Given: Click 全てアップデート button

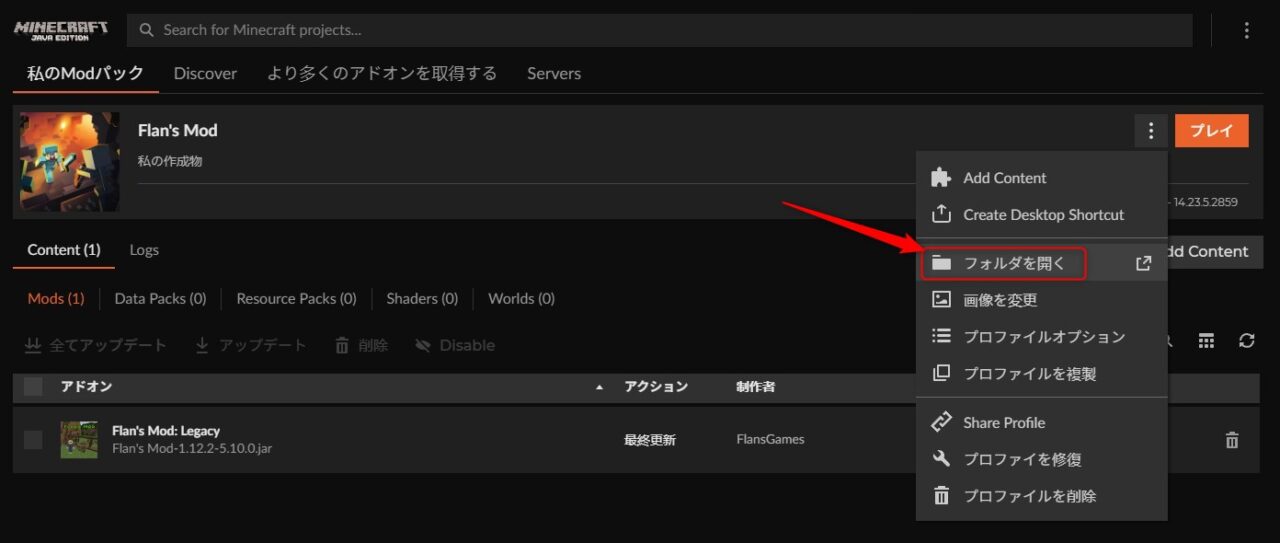Looking at the screenshot, I should tap(96, 345).
